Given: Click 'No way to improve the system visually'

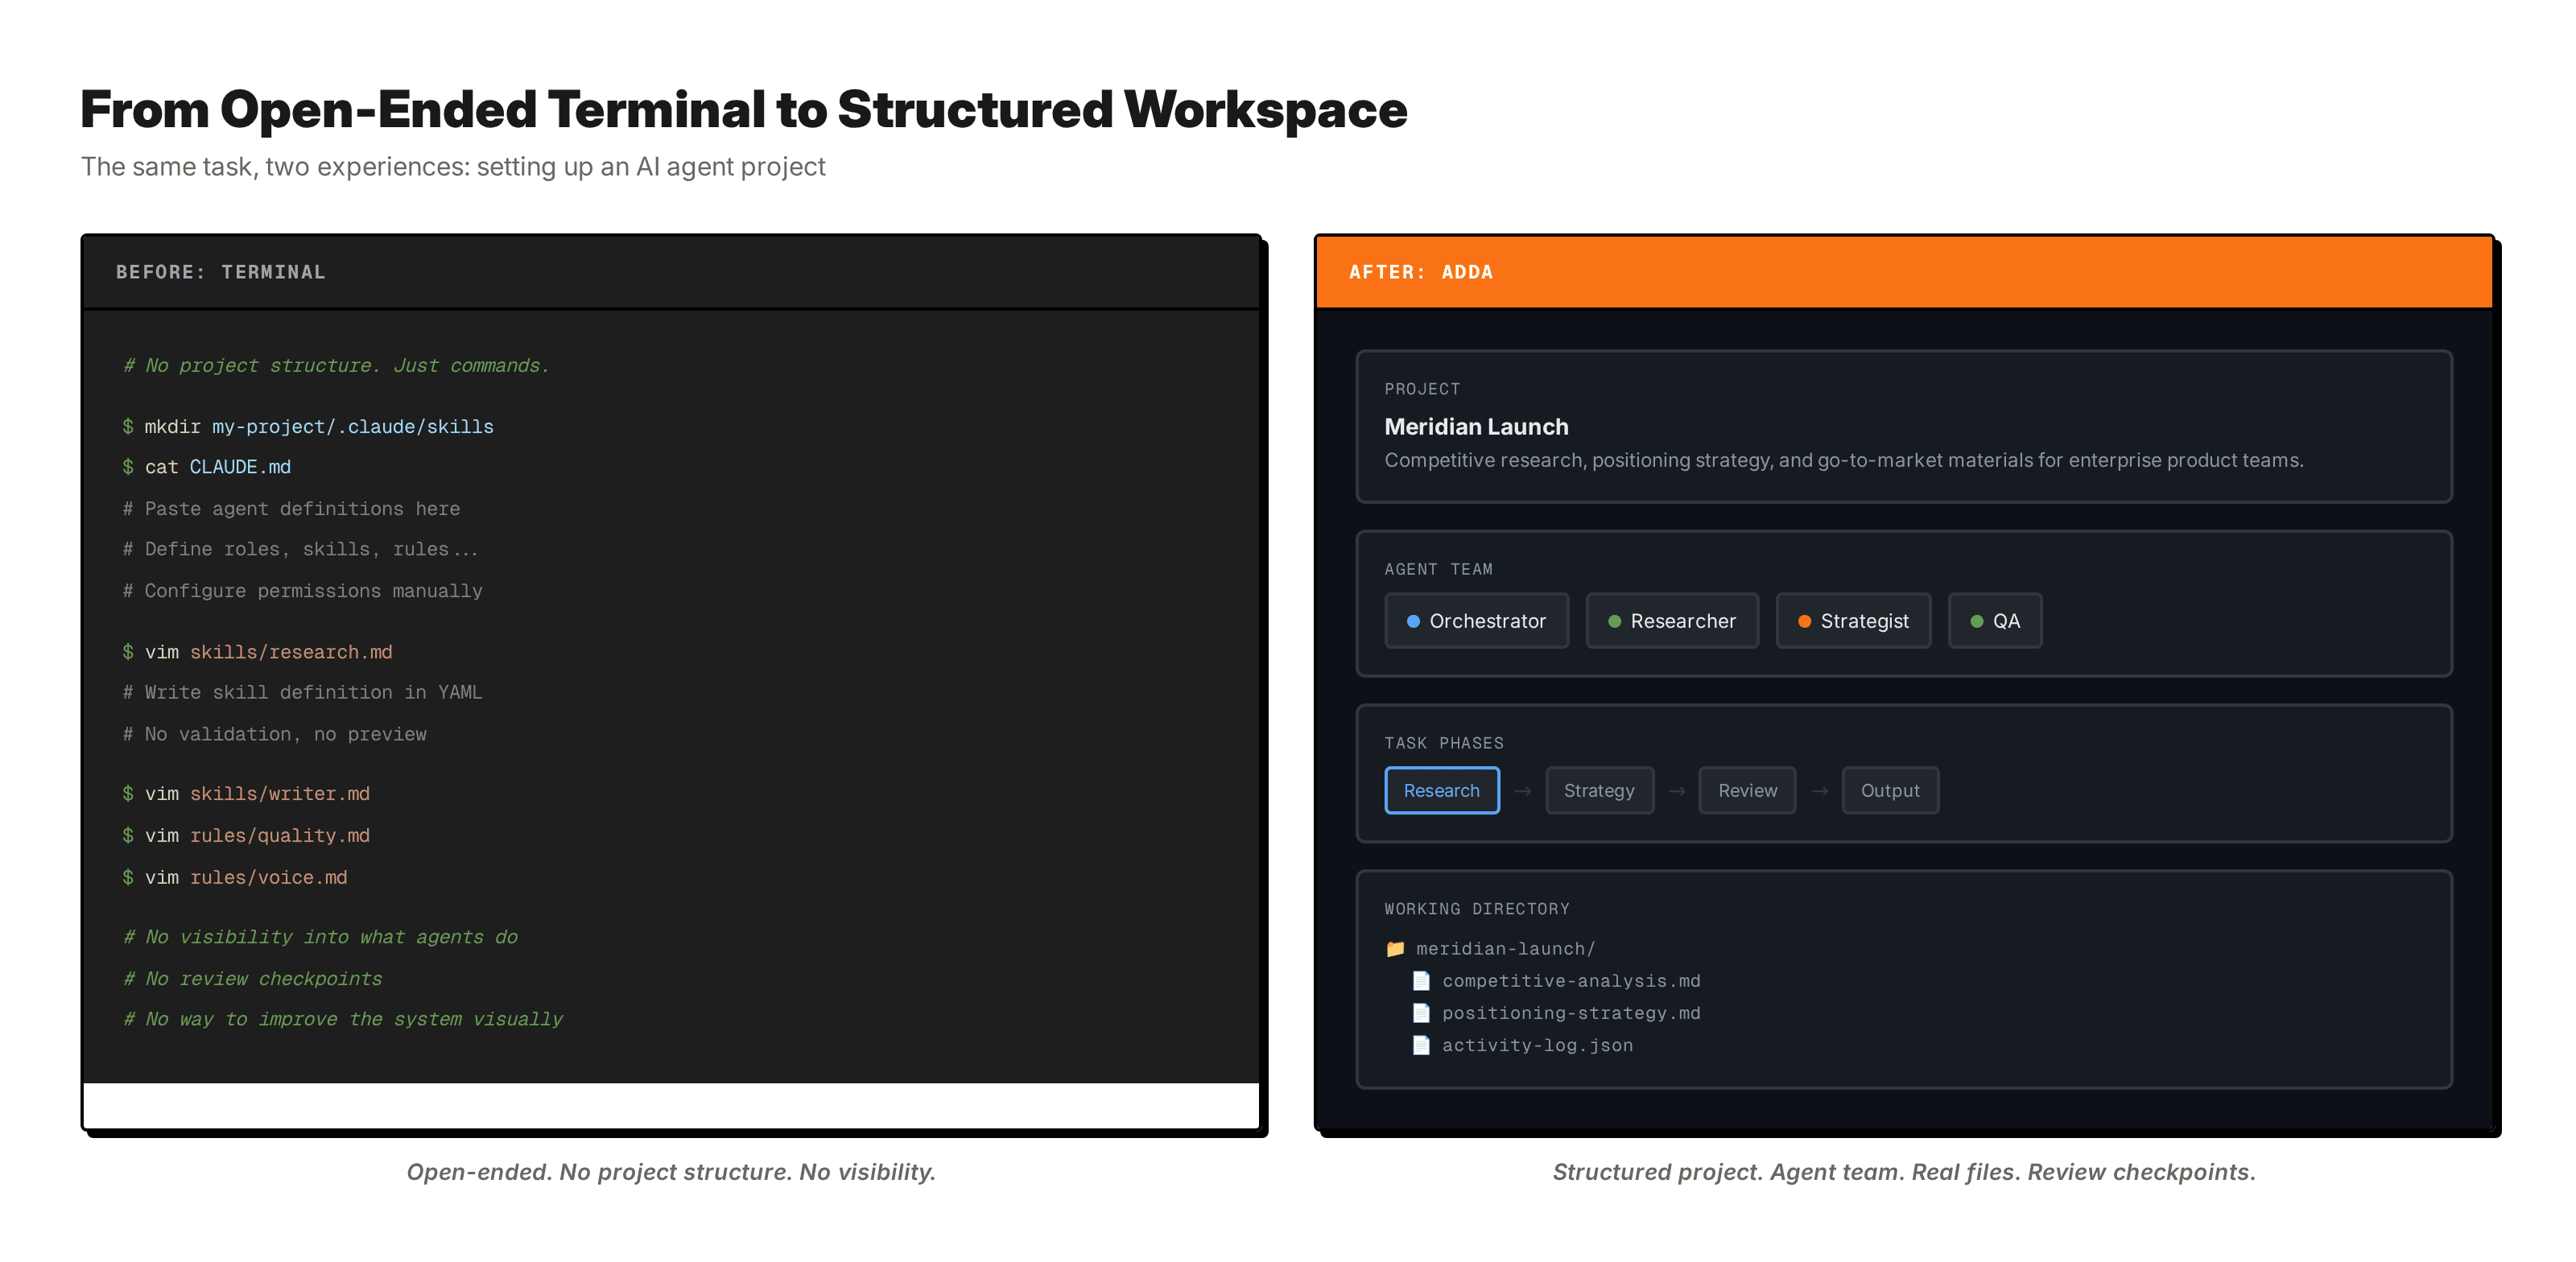Looking at the screenshot, I should click(x=343, y=1019).
